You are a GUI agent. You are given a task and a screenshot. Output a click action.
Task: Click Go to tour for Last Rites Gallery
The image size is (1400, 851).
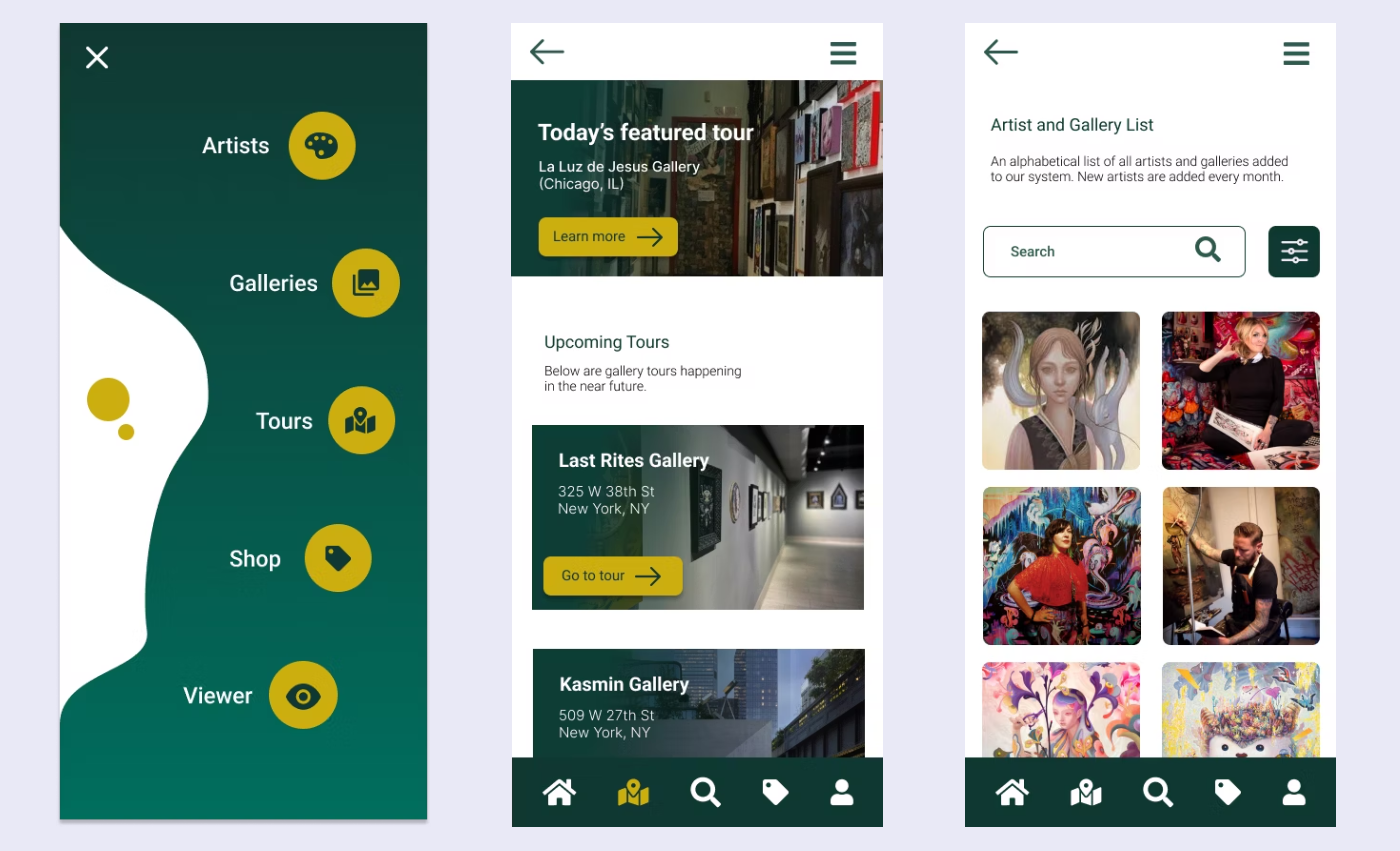[x=613, y=576]
